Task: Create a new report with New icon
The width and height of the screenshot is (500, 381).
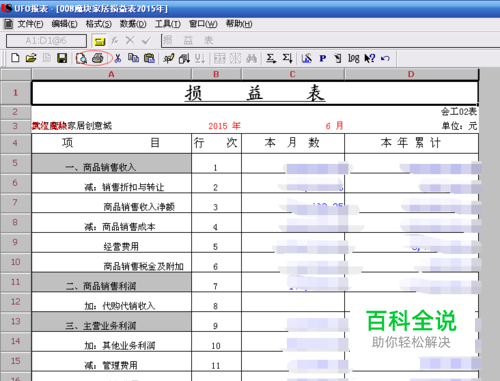Action: pos(15,58)
